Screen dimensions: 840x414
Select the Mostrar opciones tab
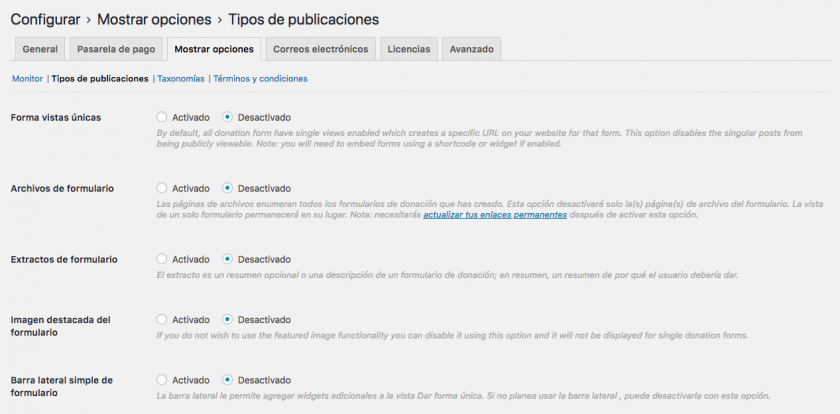point(213,49)
